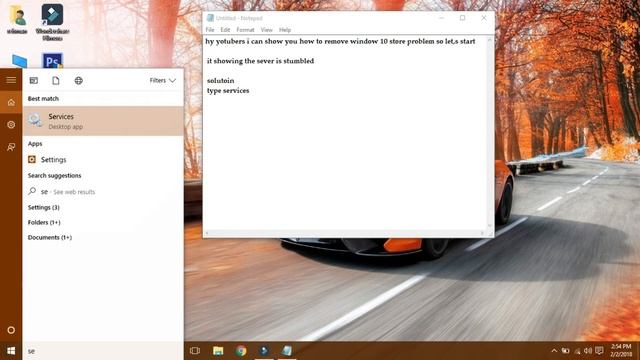
Task: Open the Action Center notification icon
Action: pos(599,351)
